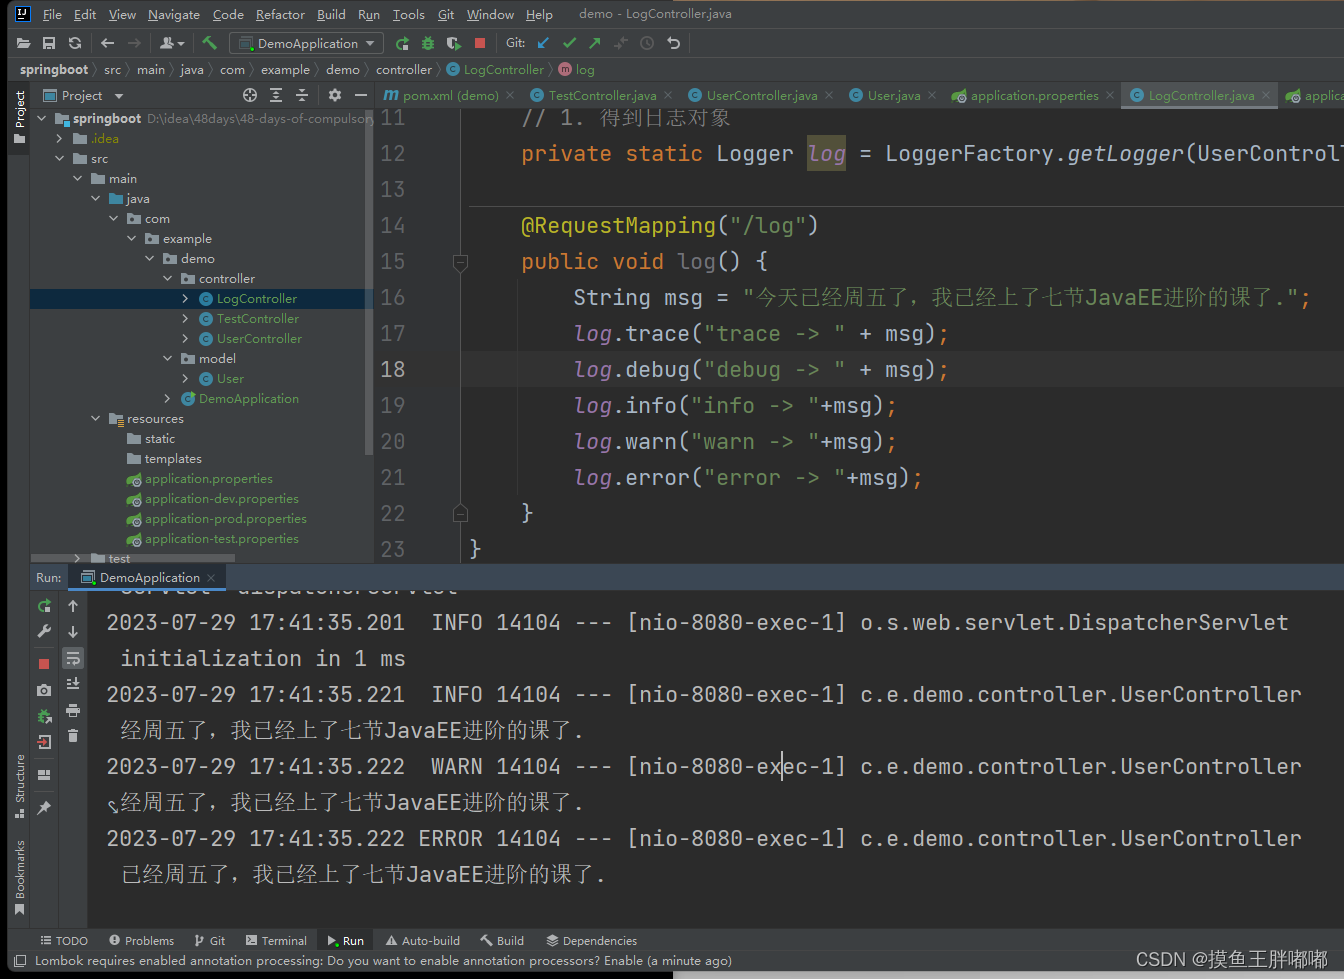1344x979 pixels.
Task: Select application-dev.properties in the project tree
Action: click(x=221, y=499)
